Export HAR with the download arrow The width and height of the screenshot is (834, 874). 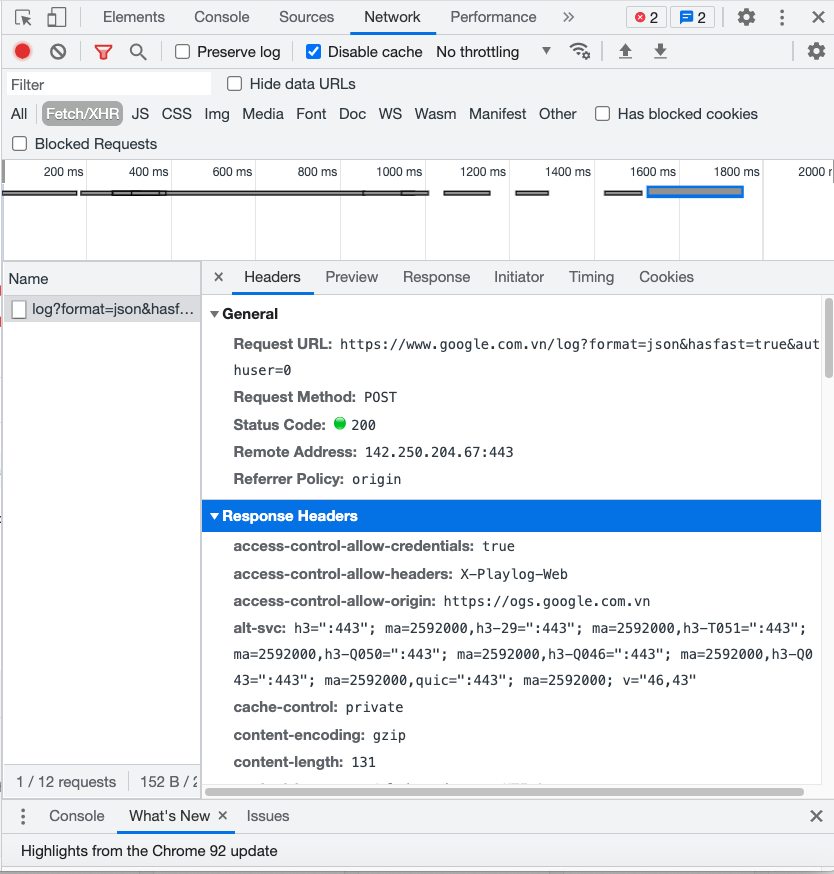(660, 51)
